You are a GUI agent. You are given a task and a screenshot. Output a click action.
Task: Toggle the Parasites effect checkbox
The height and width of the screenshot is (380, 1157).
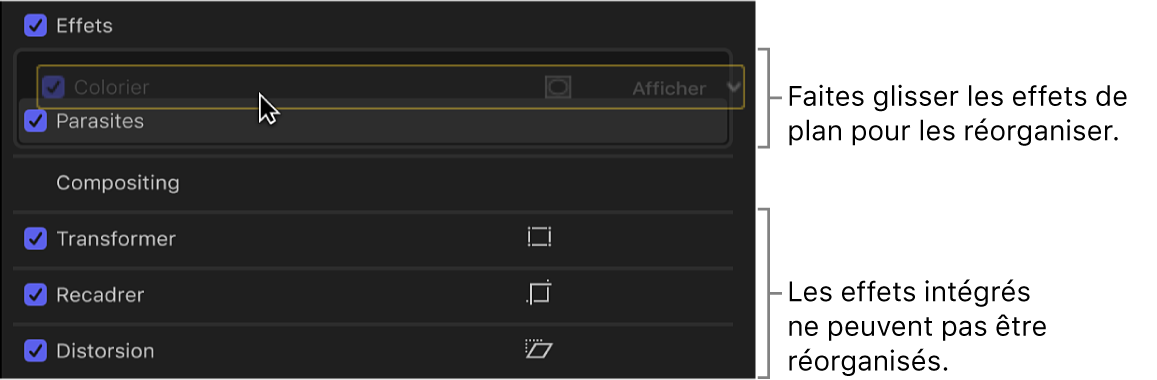point(35,121)
